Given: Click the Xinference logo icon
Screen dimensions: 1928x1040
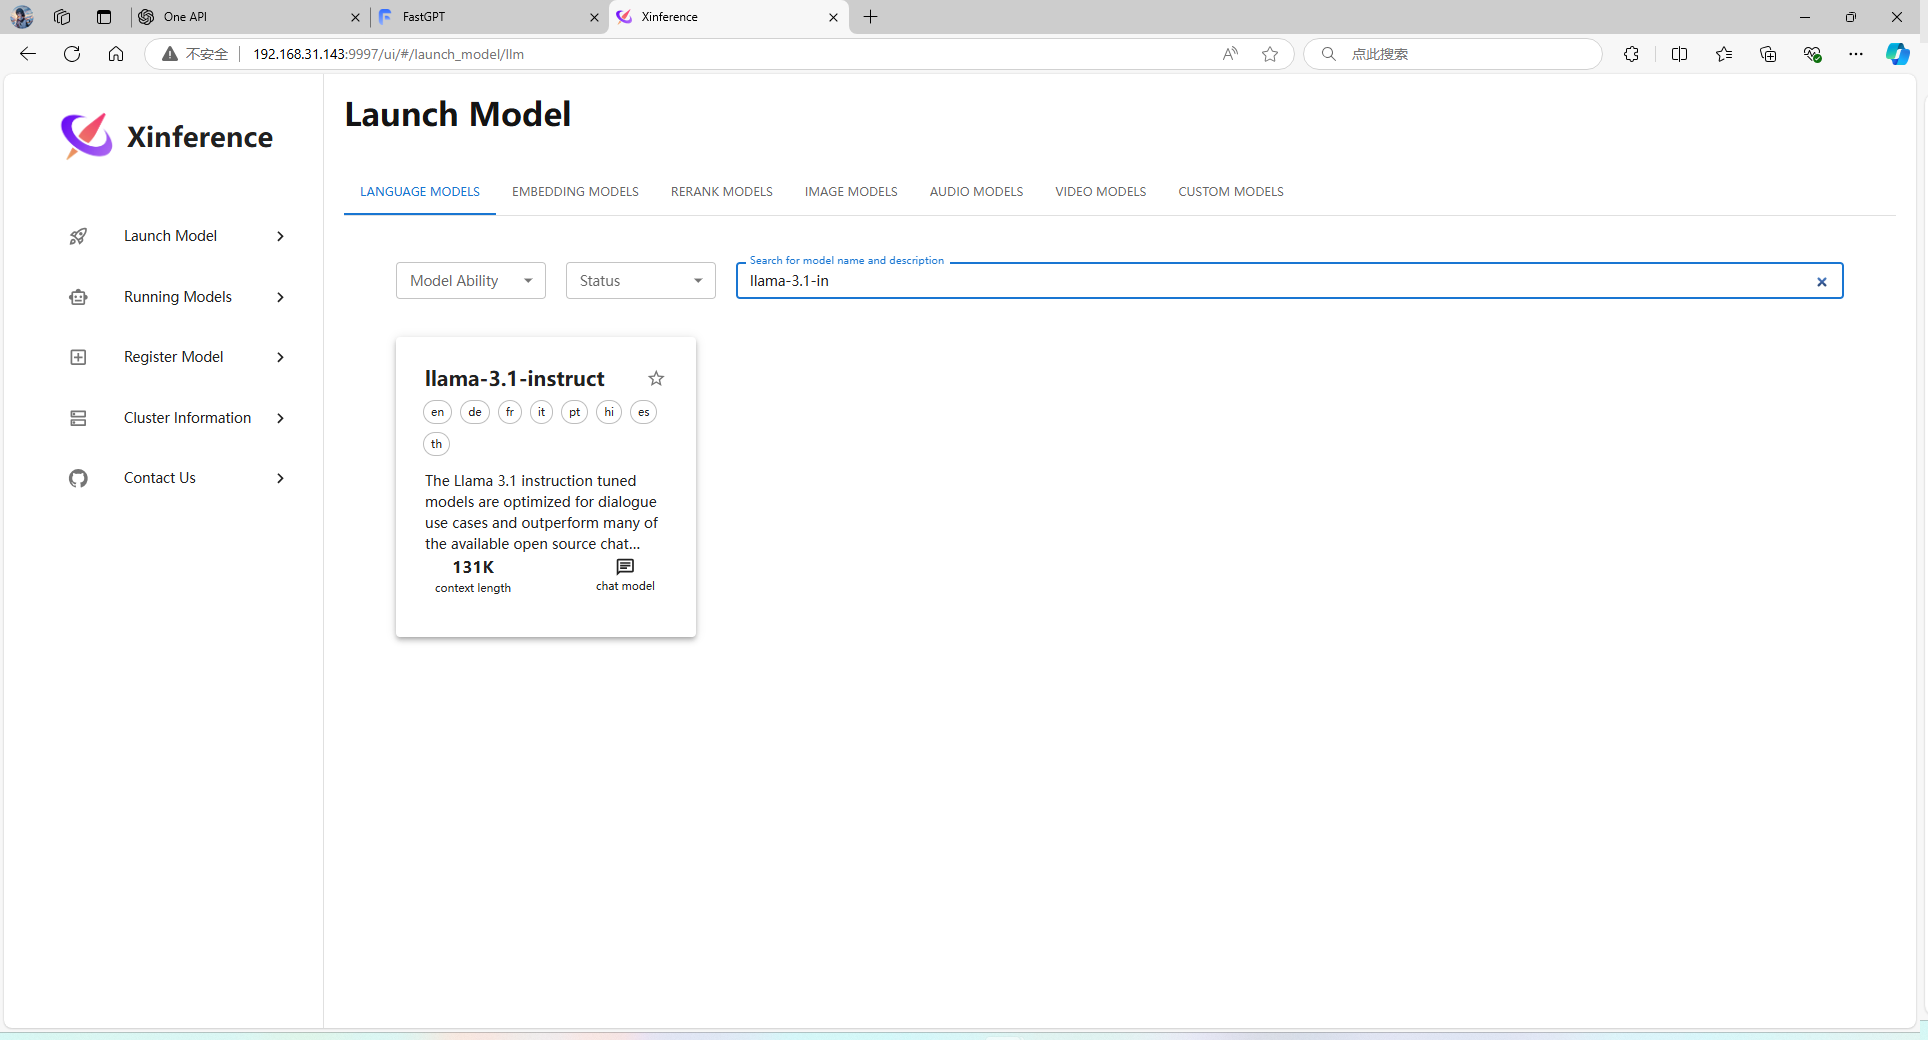Looking at the screenshot, I should pos(86,136).
